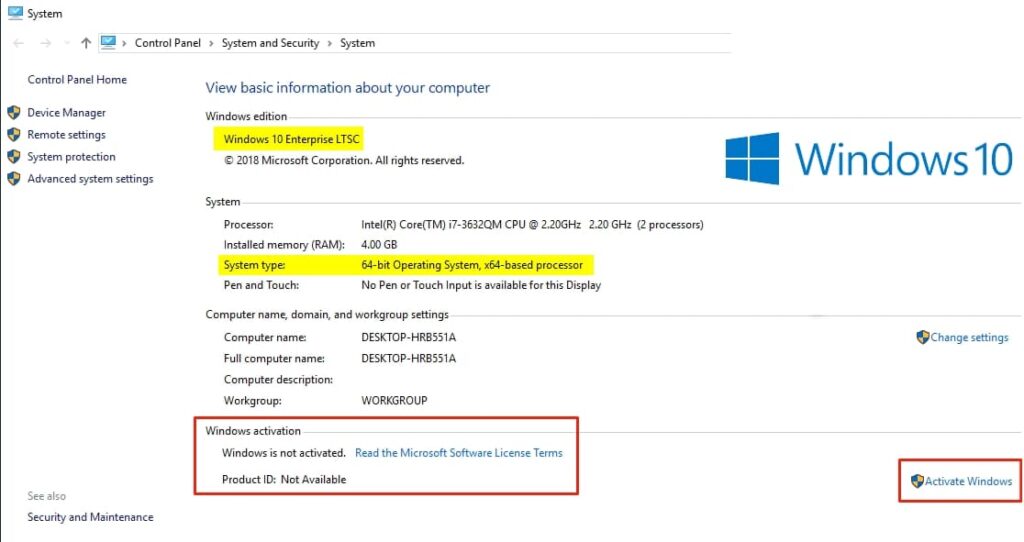This screenshot has height=542, width=1024.
Task: Click the Device Manager shield icon
Action: click(14, 113)
